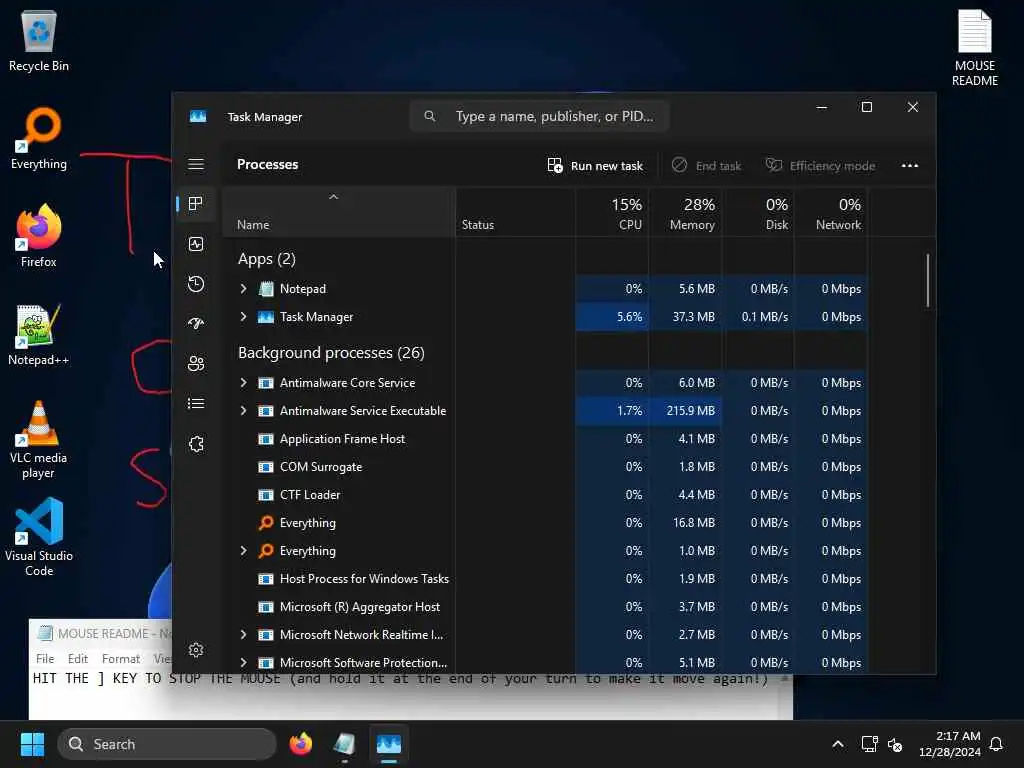Open Firefox from the taskbar

coord(300,744)
